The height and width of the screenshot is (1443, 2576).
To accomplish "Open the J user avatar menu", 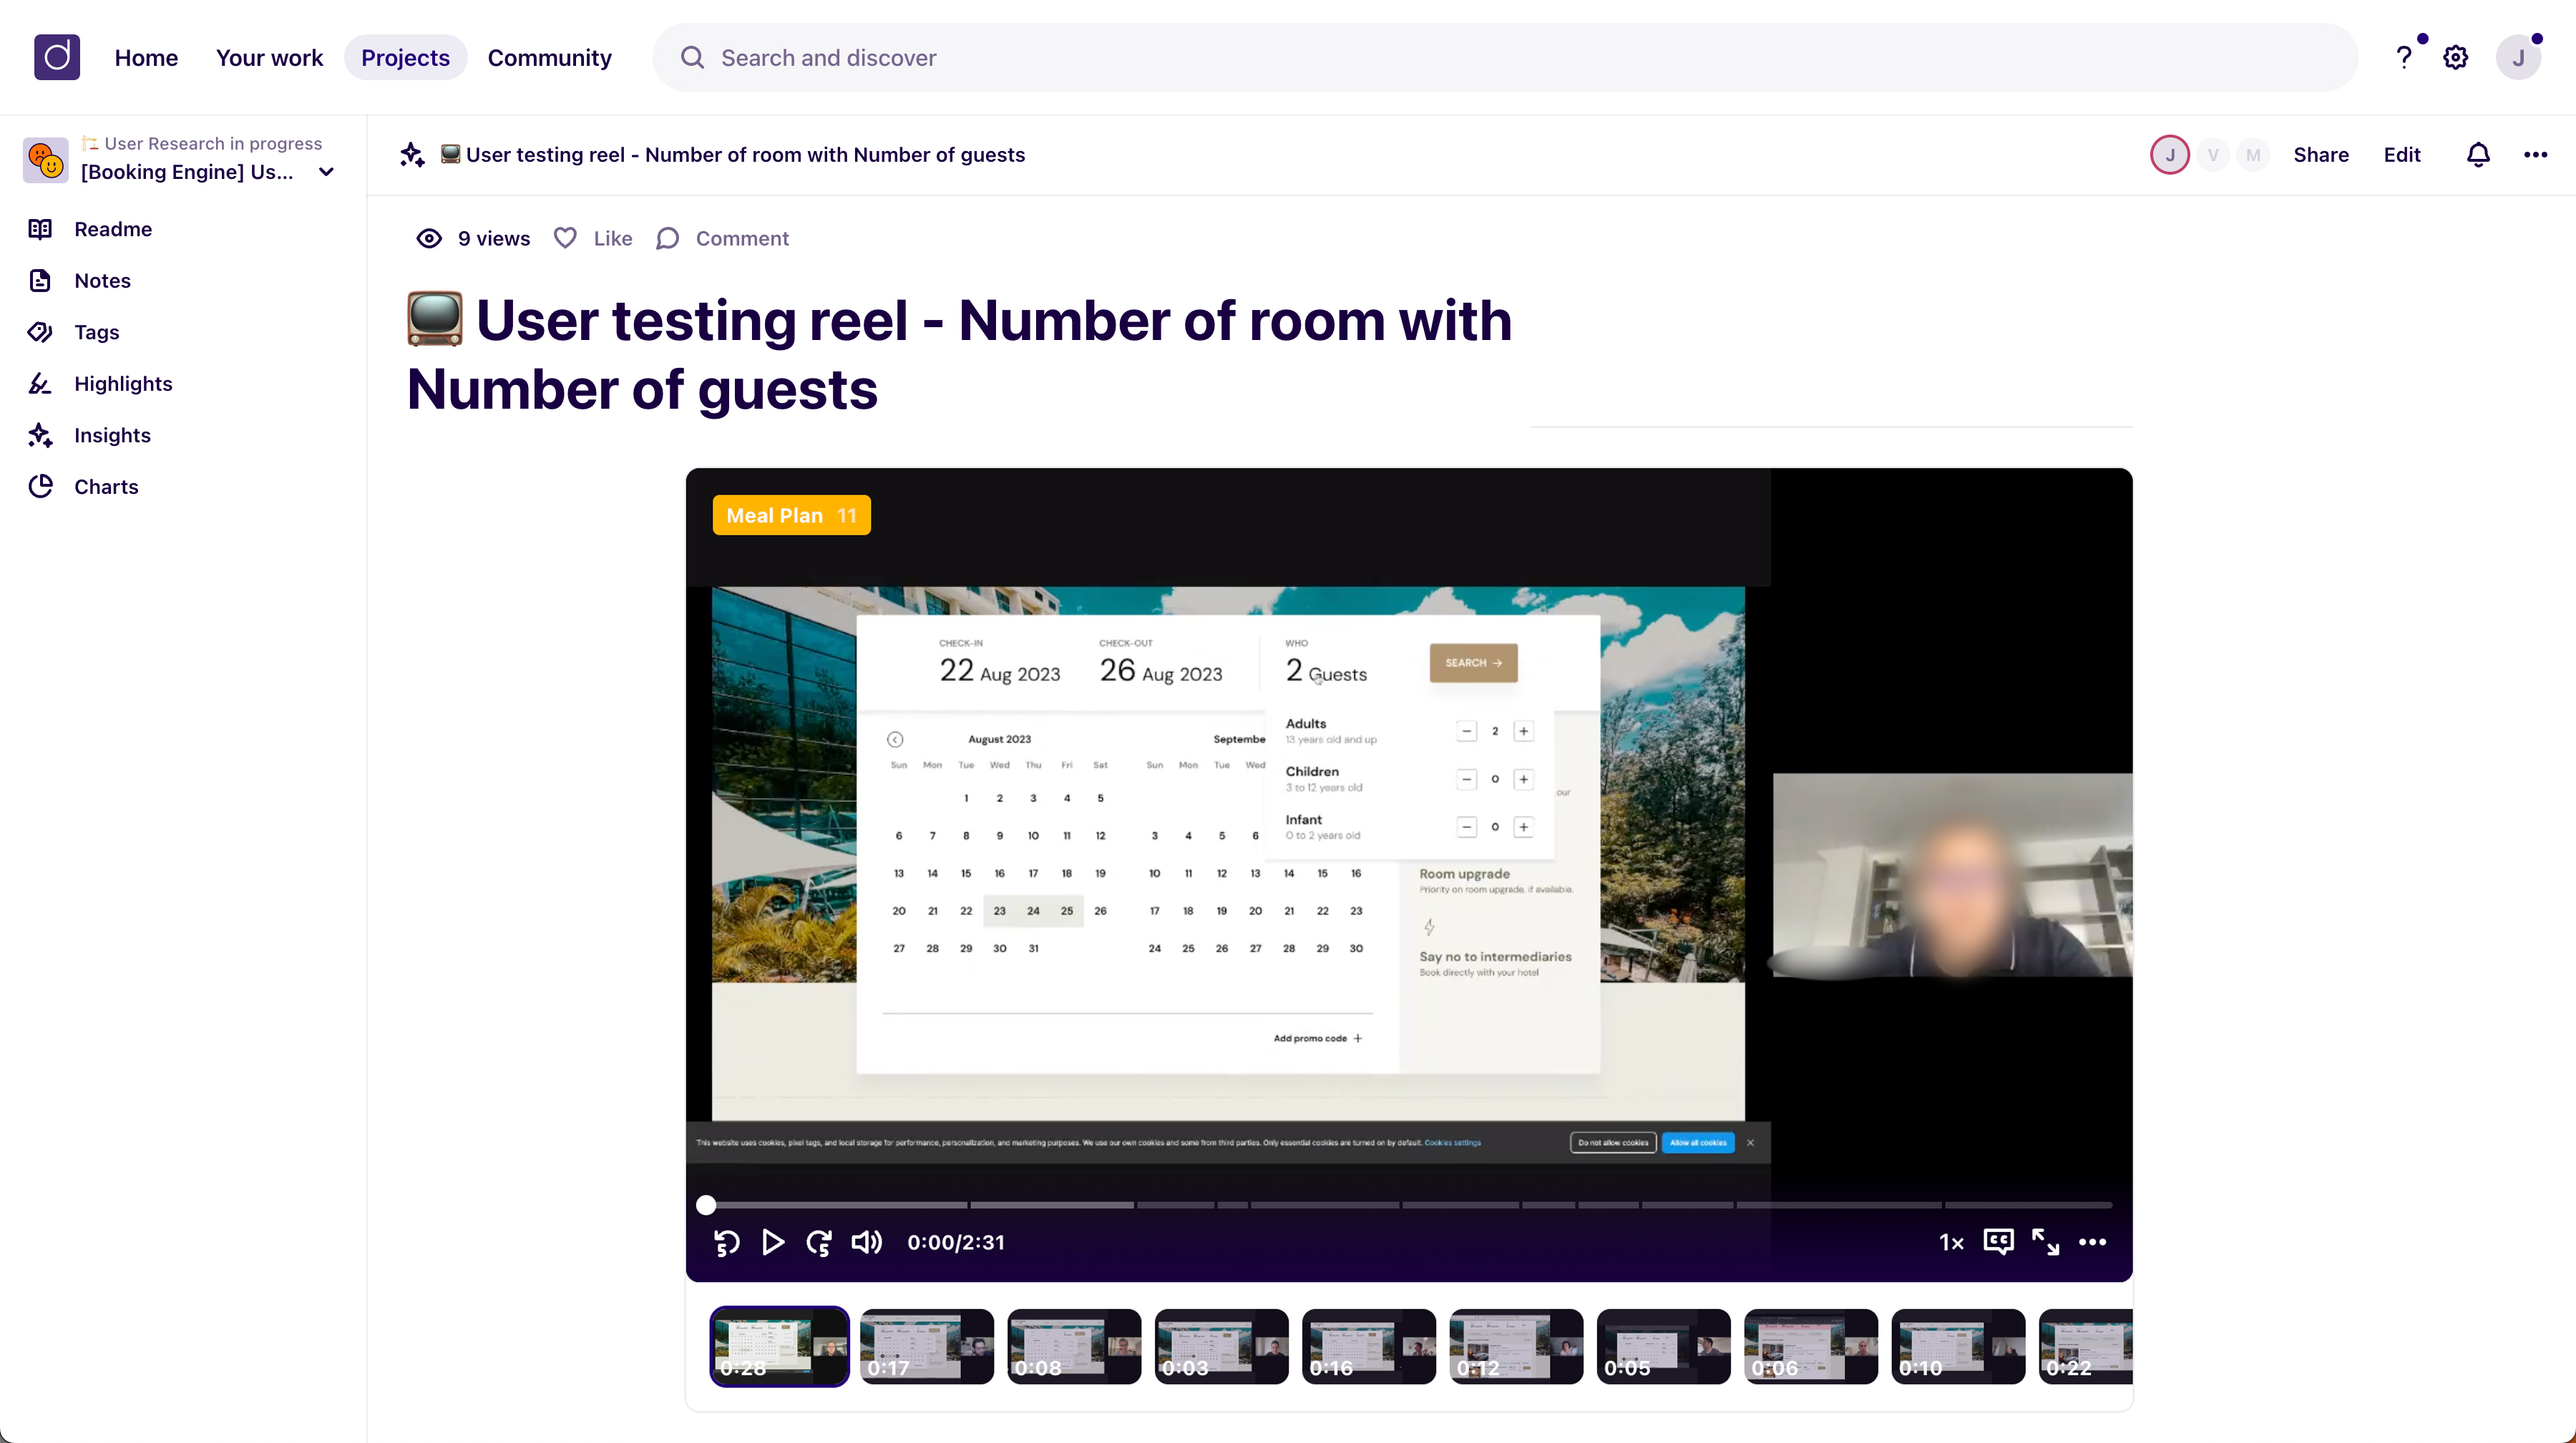I will 2518,57.
